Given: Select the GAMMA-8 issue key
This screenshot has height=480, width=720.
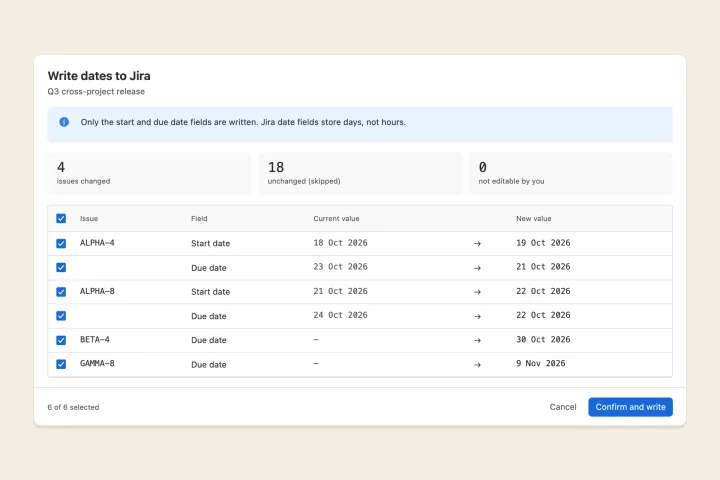Looking at the screenshot, I should tap(97, 363).
